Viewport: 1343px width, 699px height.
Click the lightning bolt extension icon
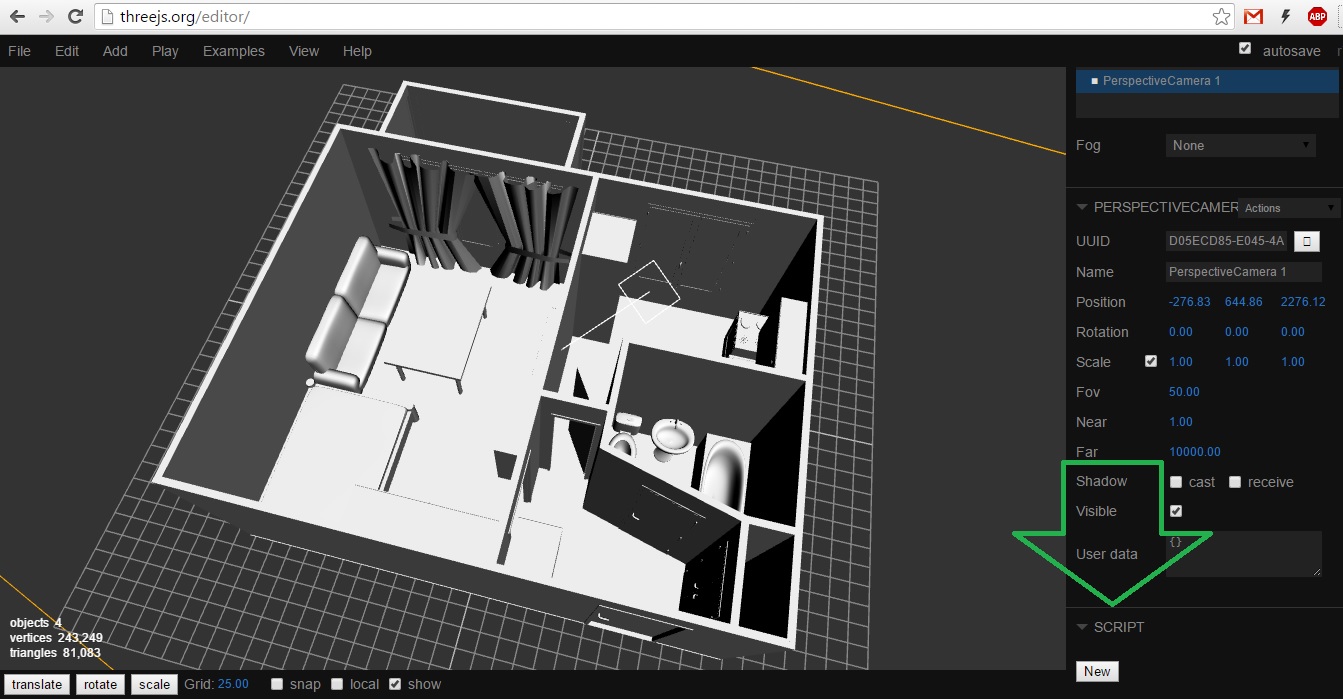click(x=1285, y=16)
